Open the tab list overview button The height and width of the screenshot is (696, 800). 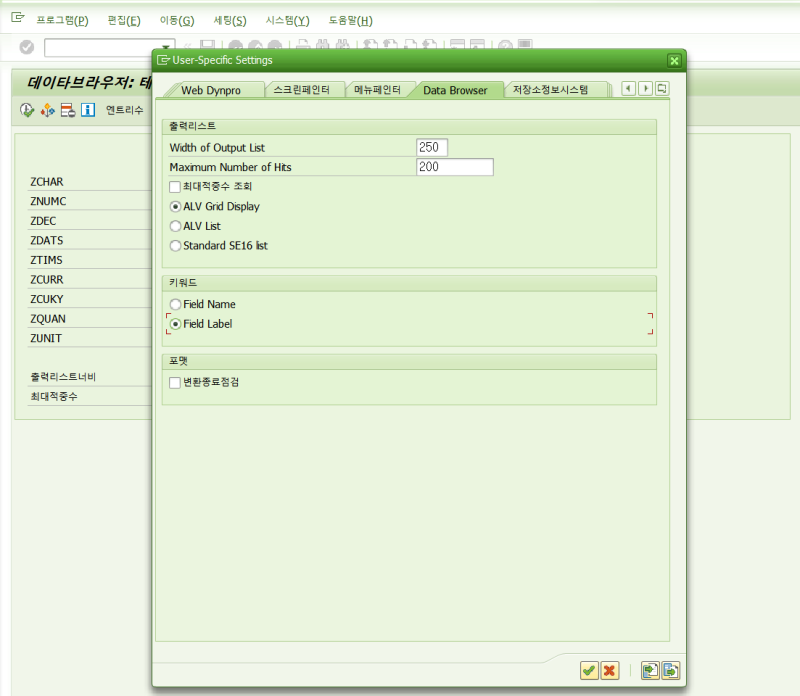tap(662, 88)
